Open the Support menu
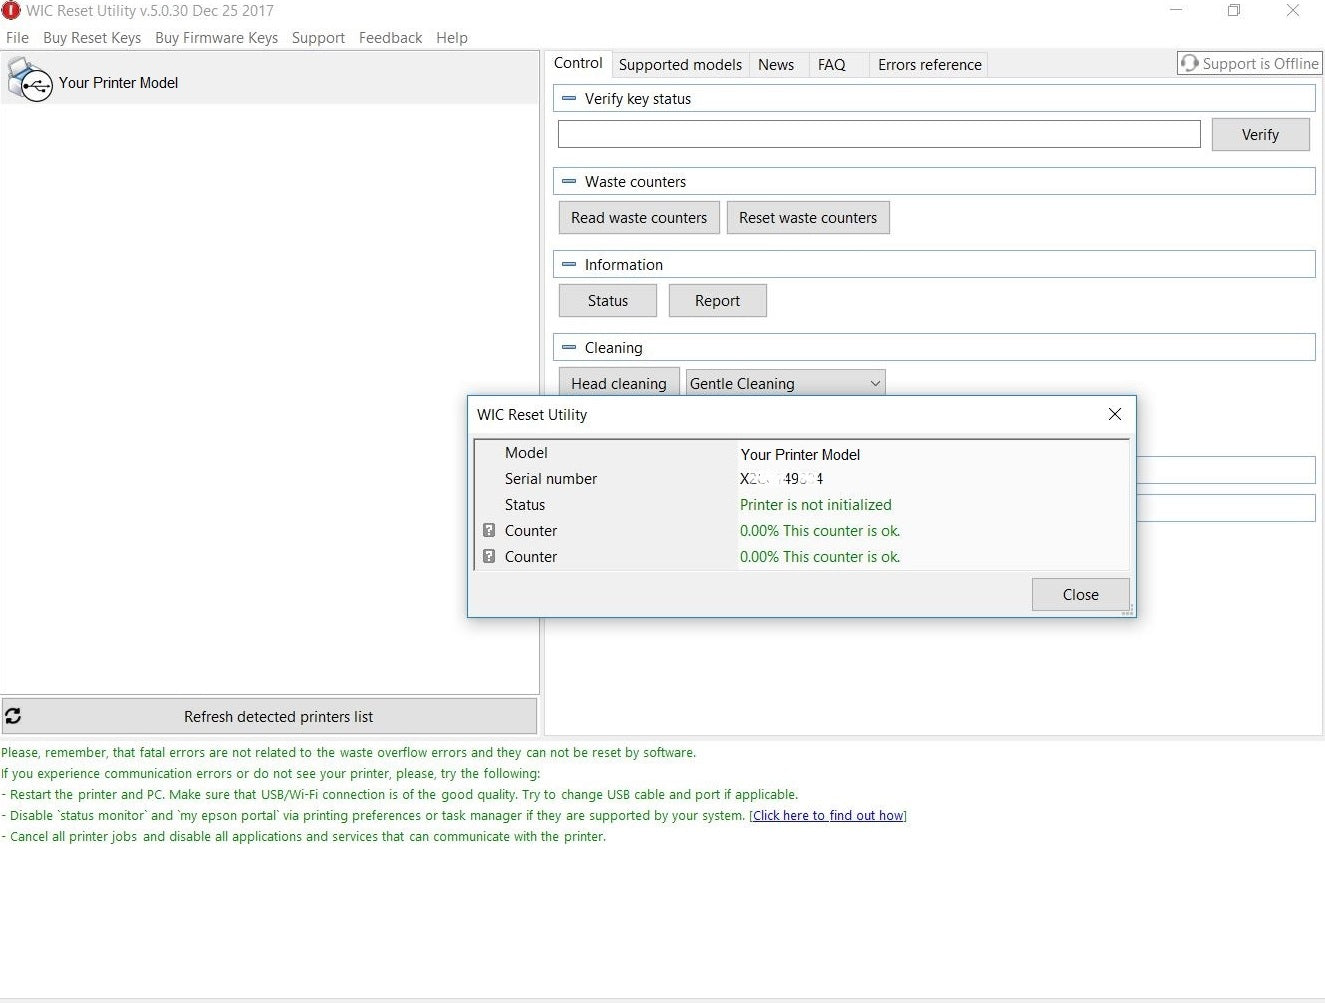This screenshot has height=1003, width=1325. pyautogui.click(x=318, y=37)
